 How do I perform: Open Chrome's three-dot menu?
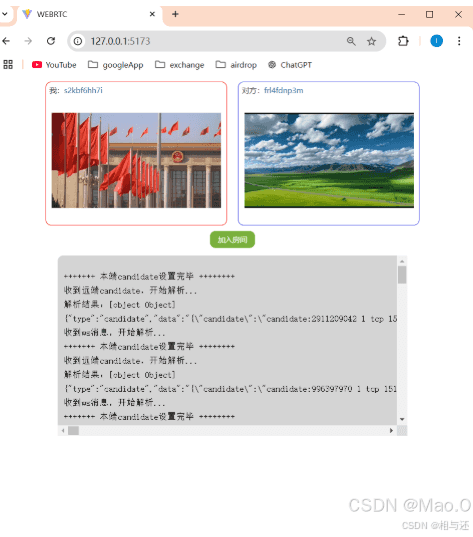coord(459,41)
